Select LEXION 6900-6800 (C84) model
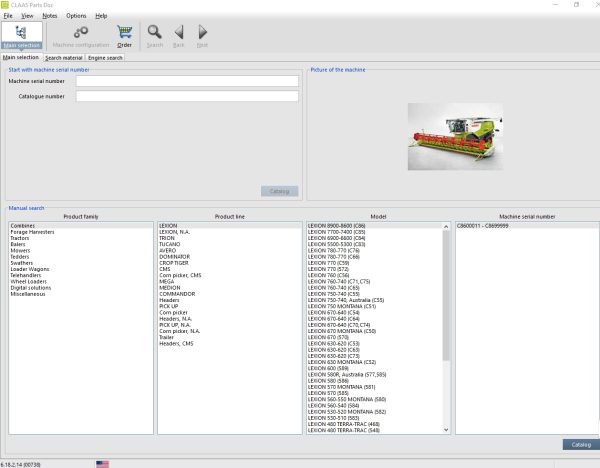The height and width of the screenshot is (468, 600). click(x=375, y=238)
